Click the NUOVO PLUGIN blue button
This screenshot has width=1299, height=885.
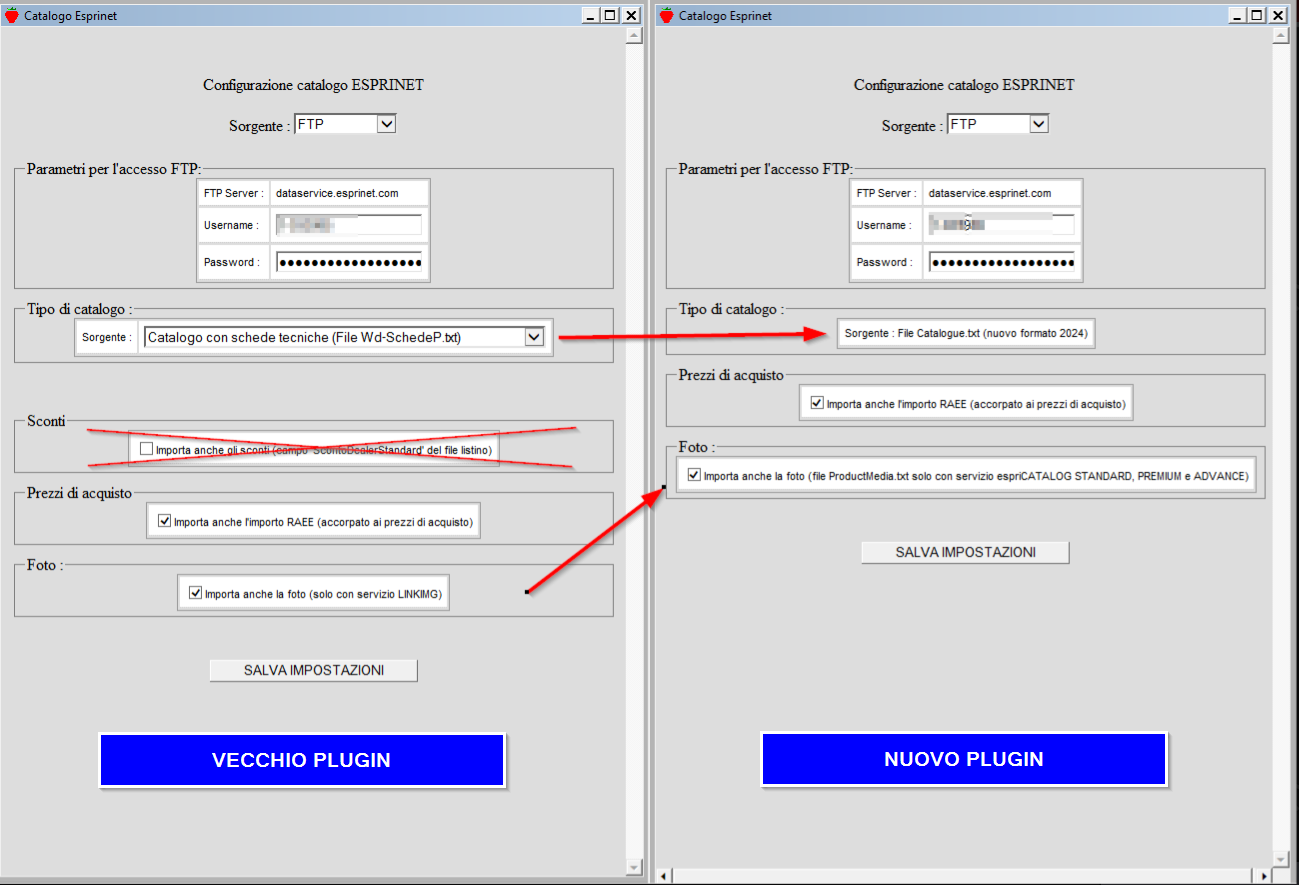click(x=964, y=760)
